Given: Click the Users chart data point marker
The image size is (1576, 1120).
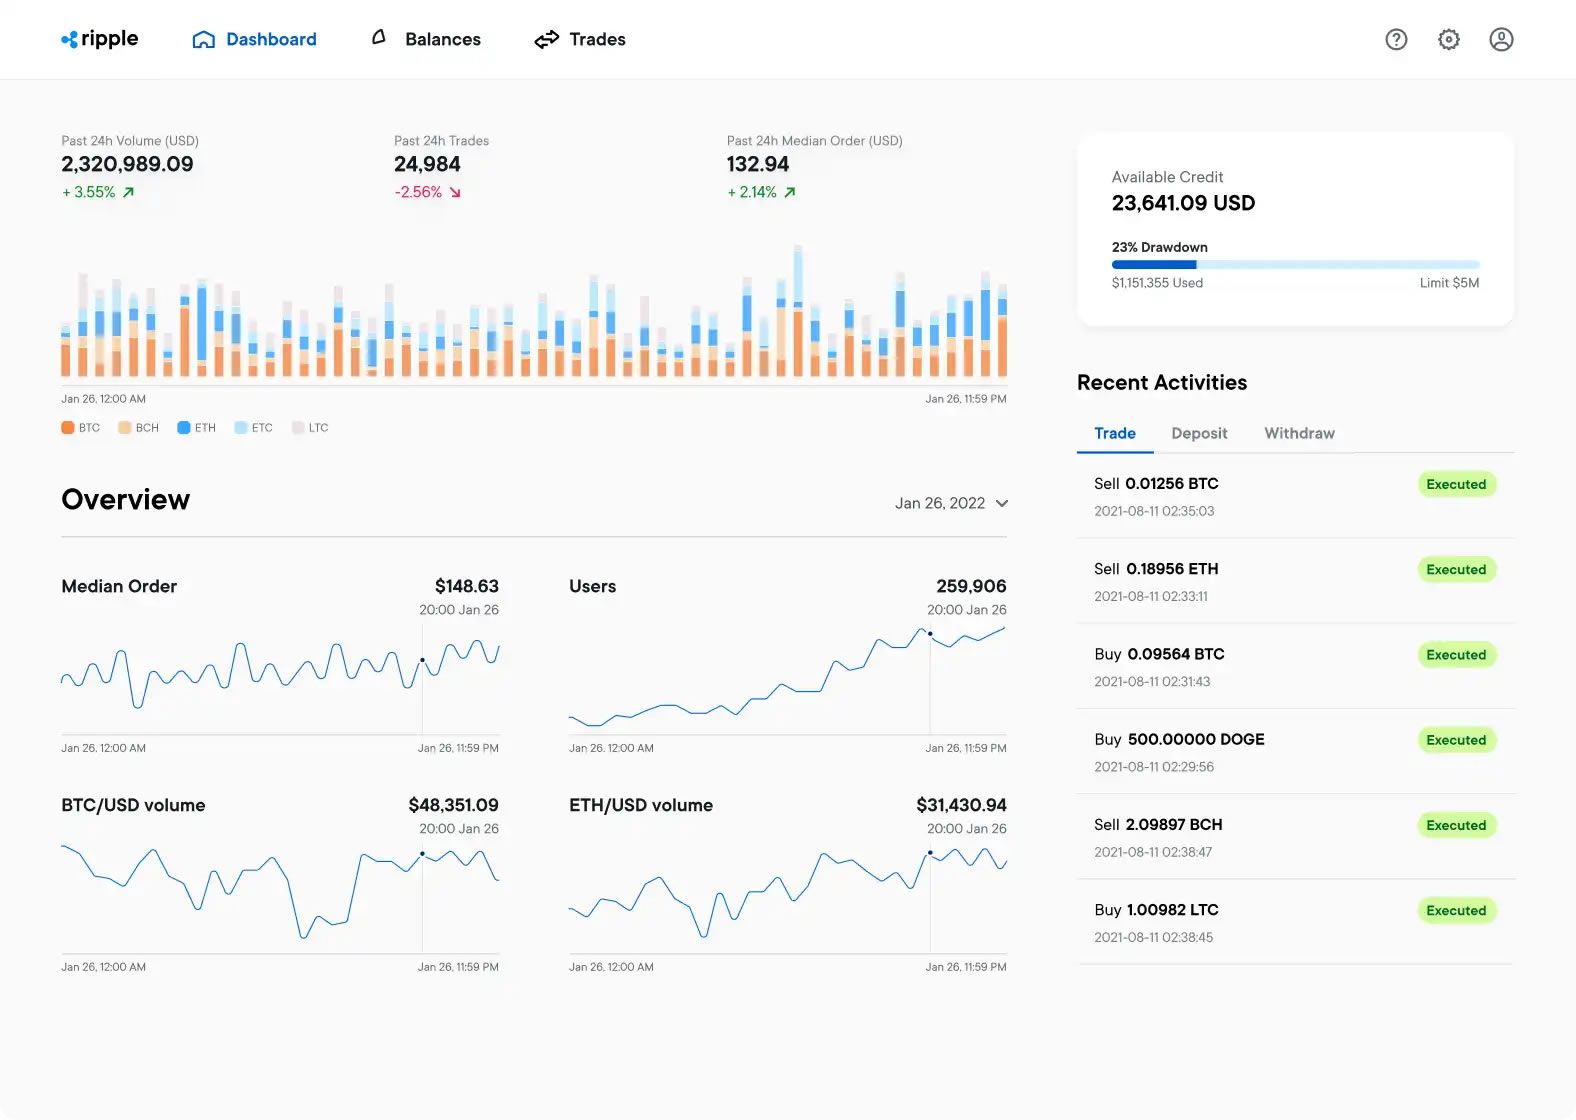Looking at the screenshot, I should coord(930,634).
